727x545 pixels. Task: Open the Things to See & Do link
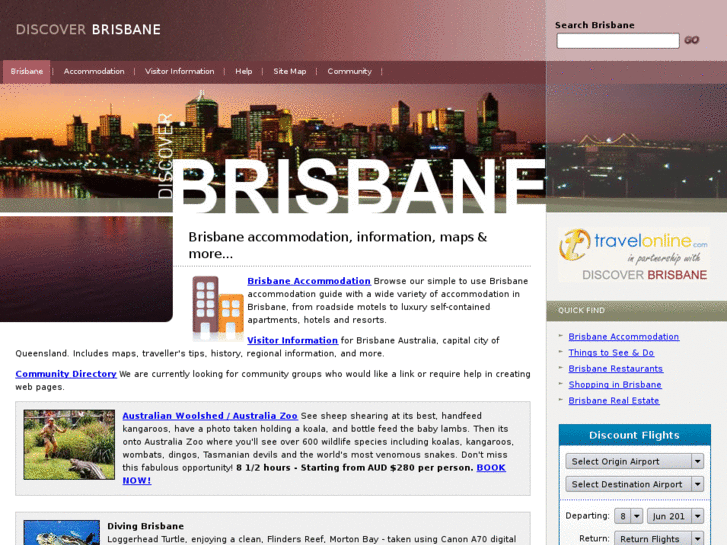click(611, 353)
